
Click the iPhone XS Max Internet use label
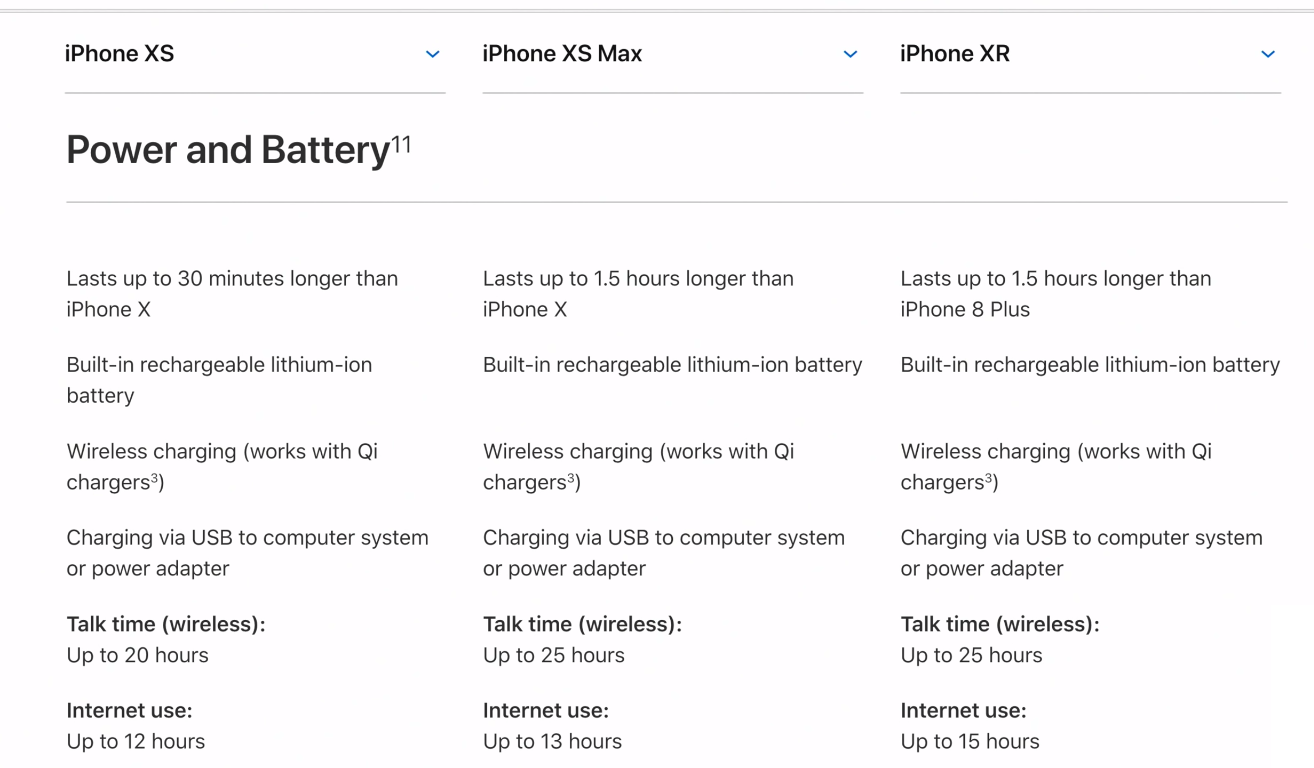pos(546,711)
